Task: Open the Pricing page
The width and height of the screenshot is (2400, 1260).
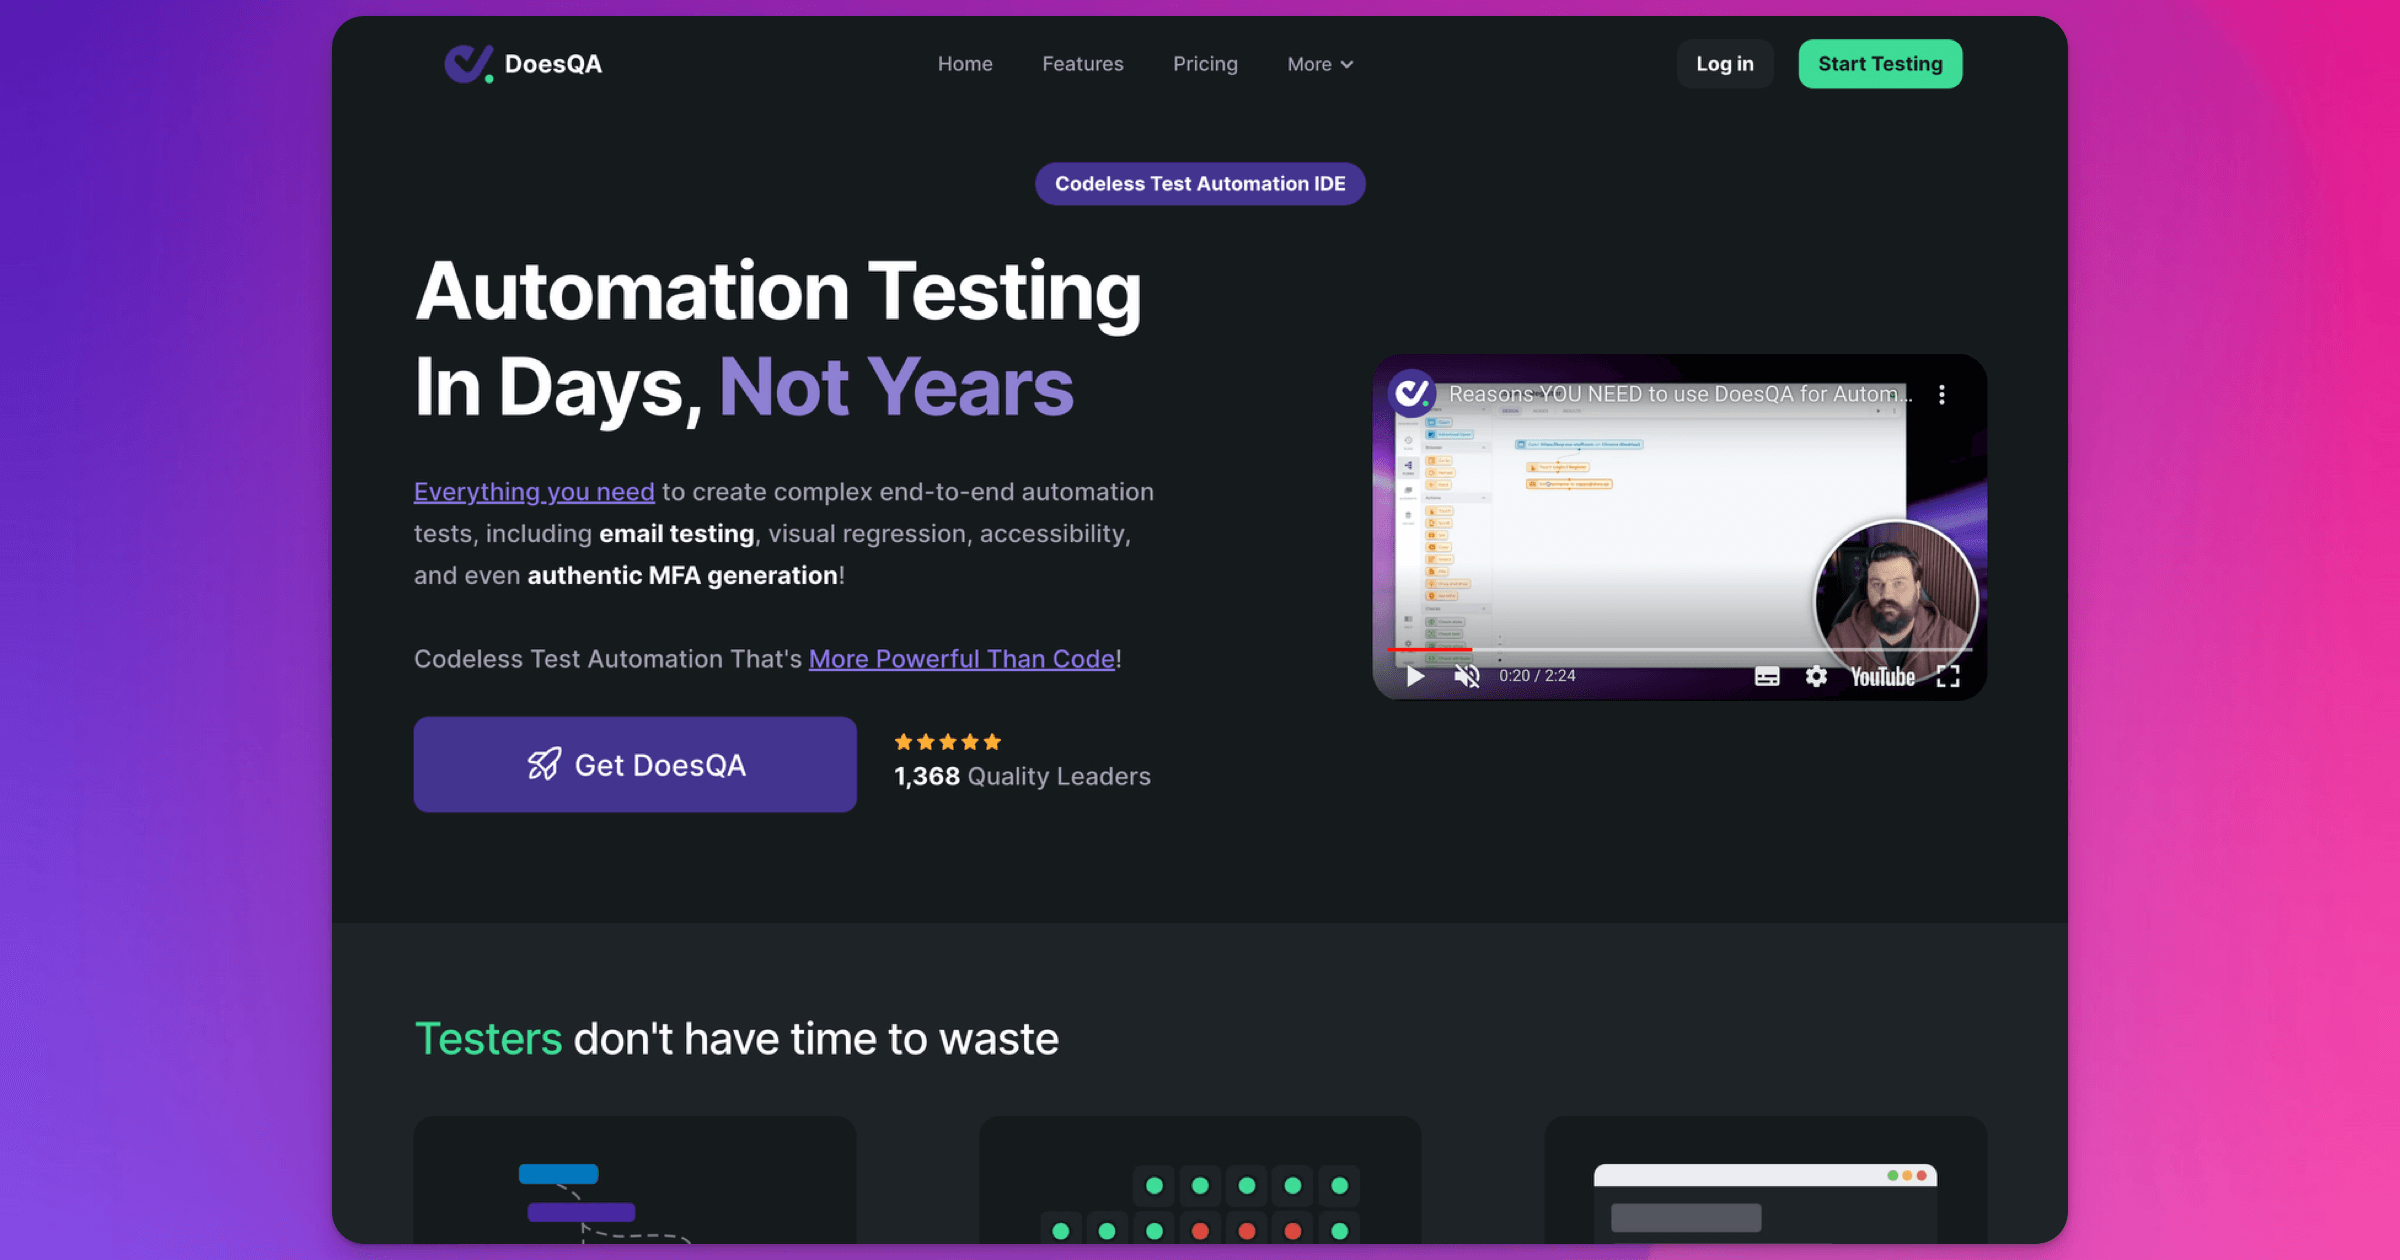Action: click(x=1205, y=64)
